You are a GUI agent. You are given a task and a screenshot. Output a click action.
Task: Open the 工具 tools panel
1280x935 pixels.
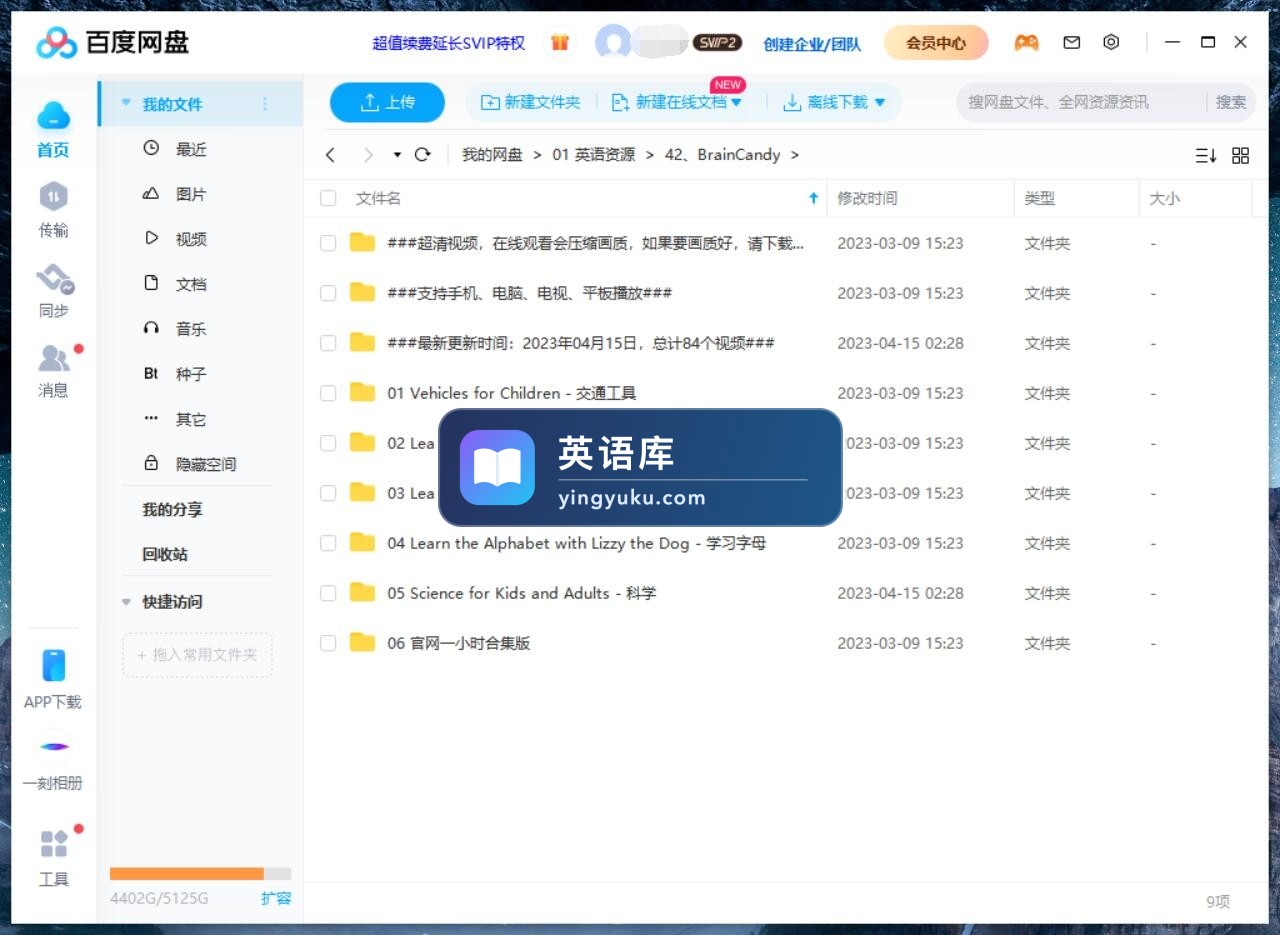pos(54,844)
